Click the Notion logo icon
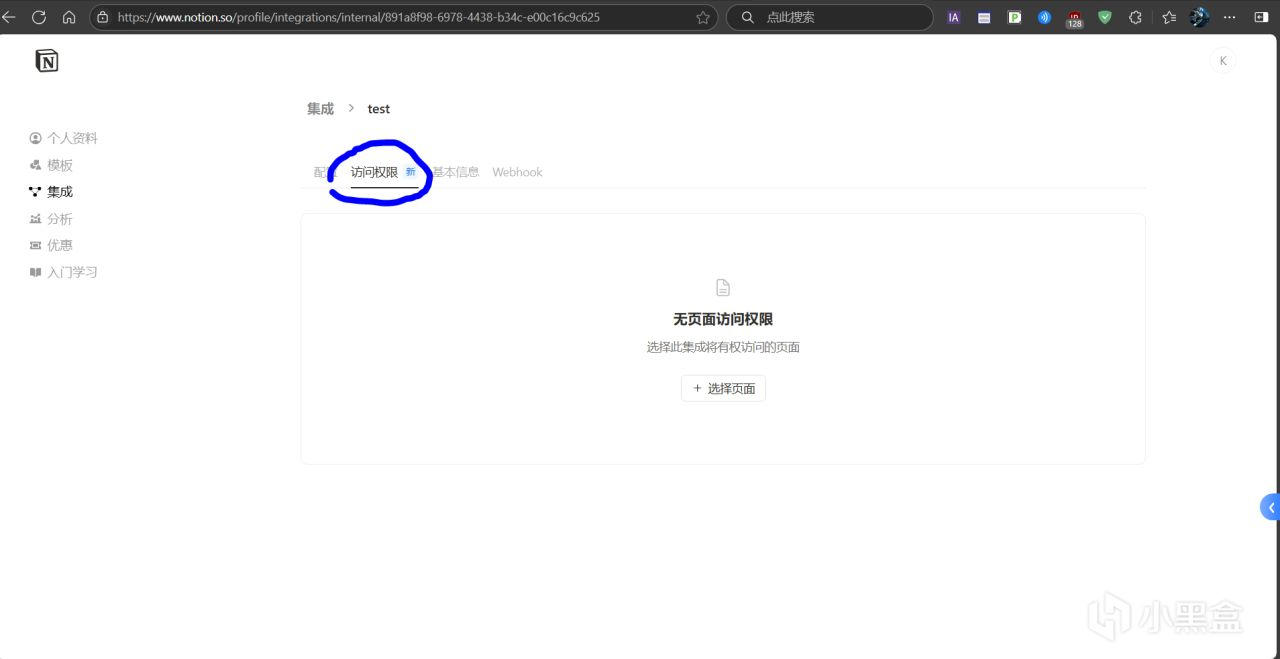The image size is (1280, 659). (47, 61)
